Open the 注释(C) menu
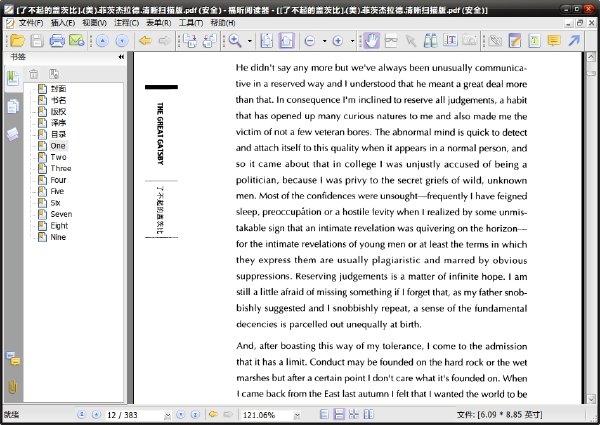 point(127,23)
